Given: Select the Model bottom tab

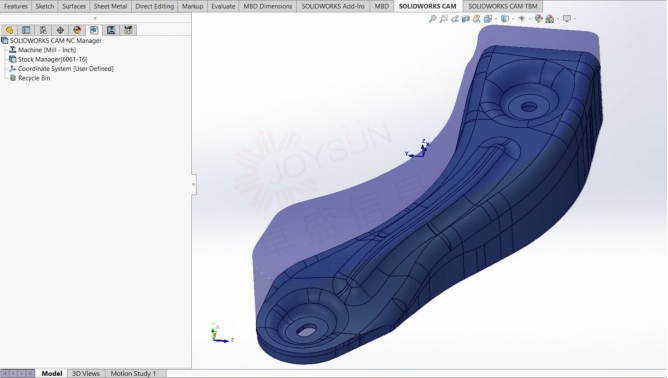Looking at the screenshot, I should click(x=52, y=373).
